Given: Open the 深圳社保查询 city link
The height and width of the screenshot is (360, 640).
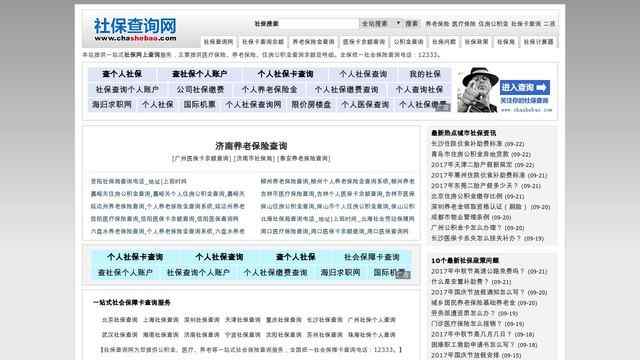Looking at the screenshot, I should 202,320.
